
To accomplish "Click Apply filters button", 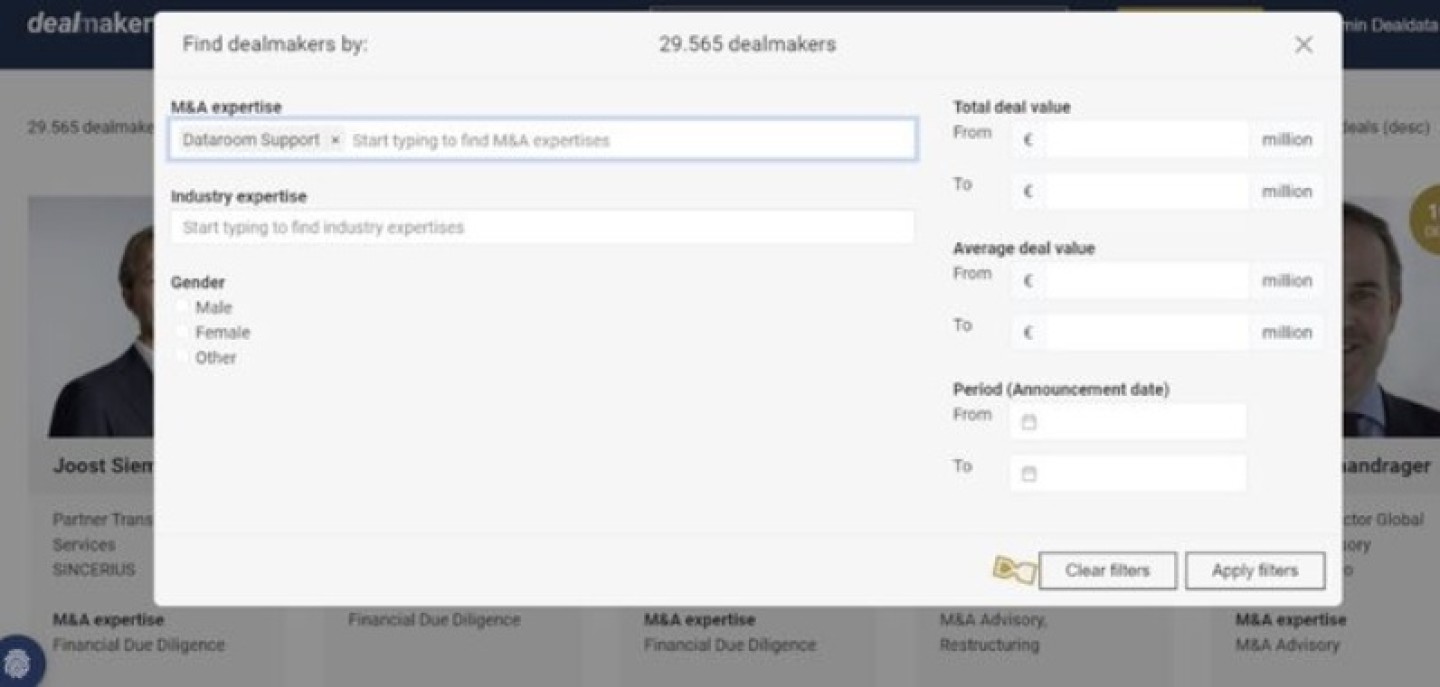I will (1254, 571).
